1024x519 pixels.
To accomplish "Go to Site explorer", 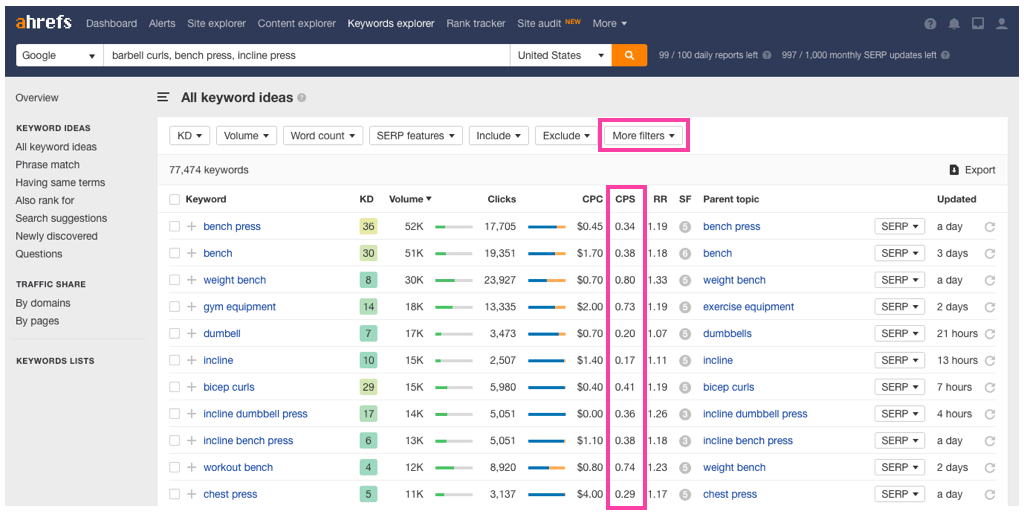I will [x=216, y=24].
